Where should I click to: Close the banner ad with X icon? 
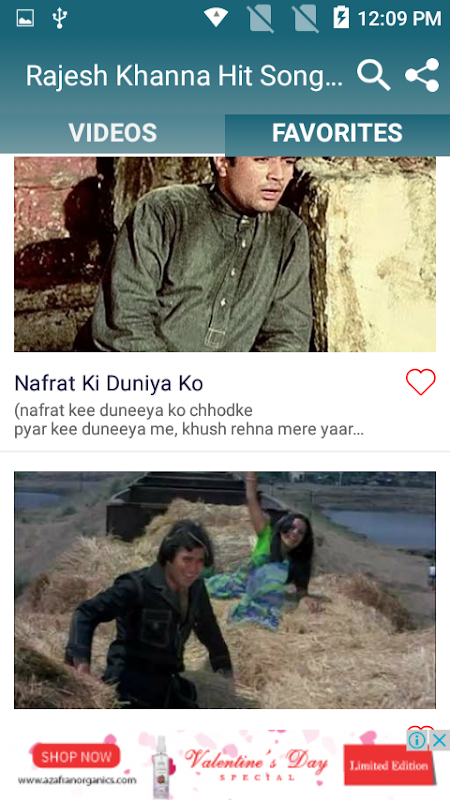pyautogui.click(x=439, y=740)
